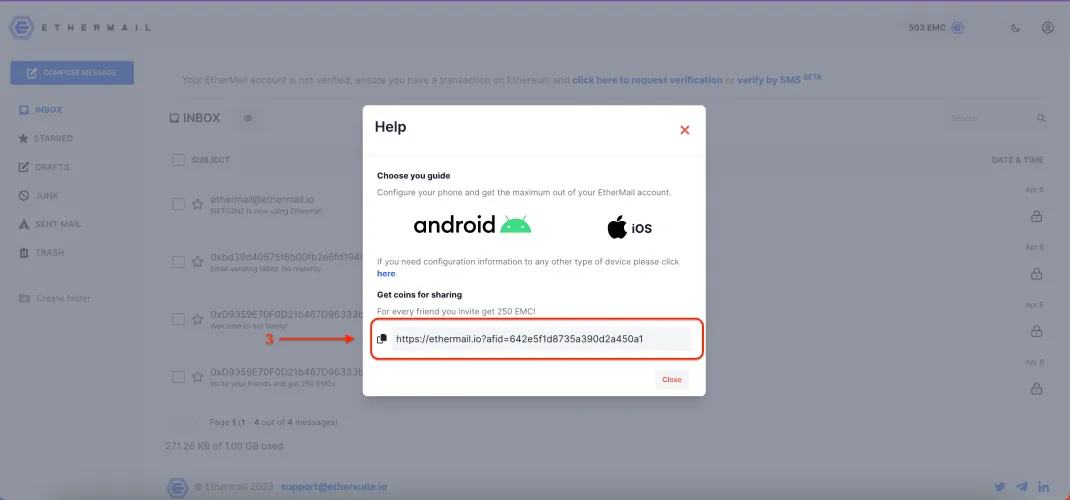Star the ethermail@ethermail.io message

click(x=197, y=204)
